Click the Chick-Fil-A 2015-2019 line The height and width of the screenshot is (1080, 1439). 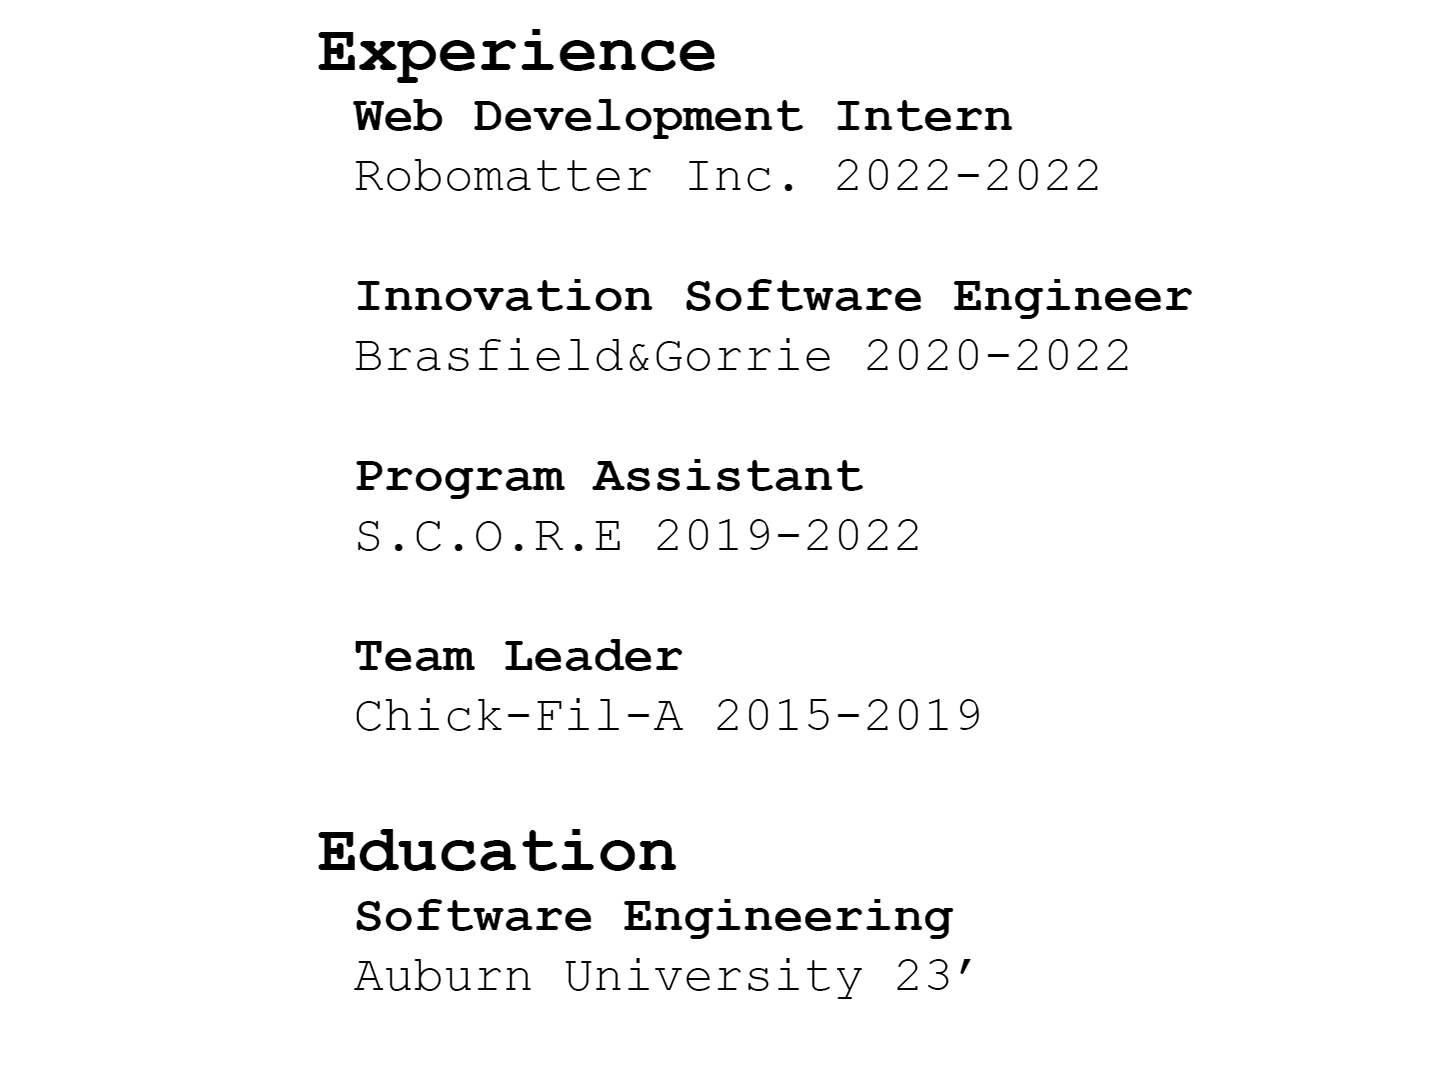669,717
